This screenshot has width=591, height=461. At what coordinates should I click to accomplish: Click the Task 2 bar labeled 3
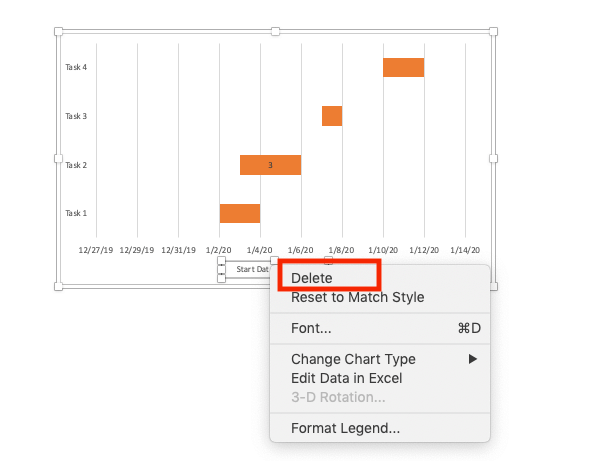[x=270, y=165]
